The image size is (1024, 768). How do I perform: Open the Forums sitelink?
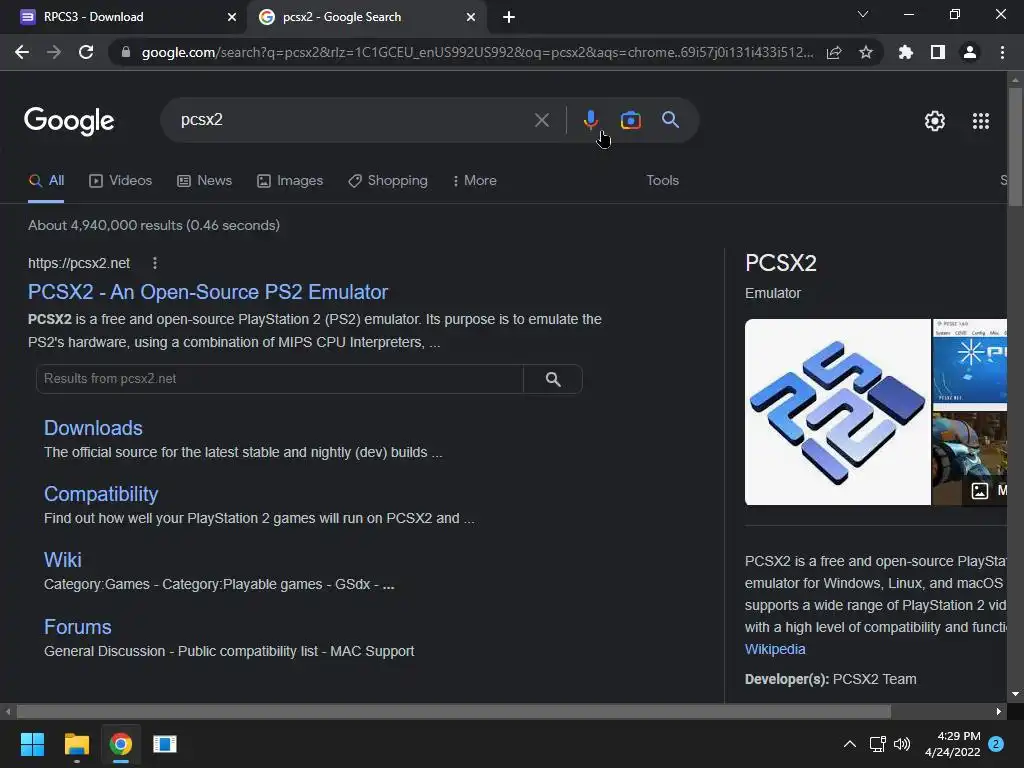coord(78,627)
